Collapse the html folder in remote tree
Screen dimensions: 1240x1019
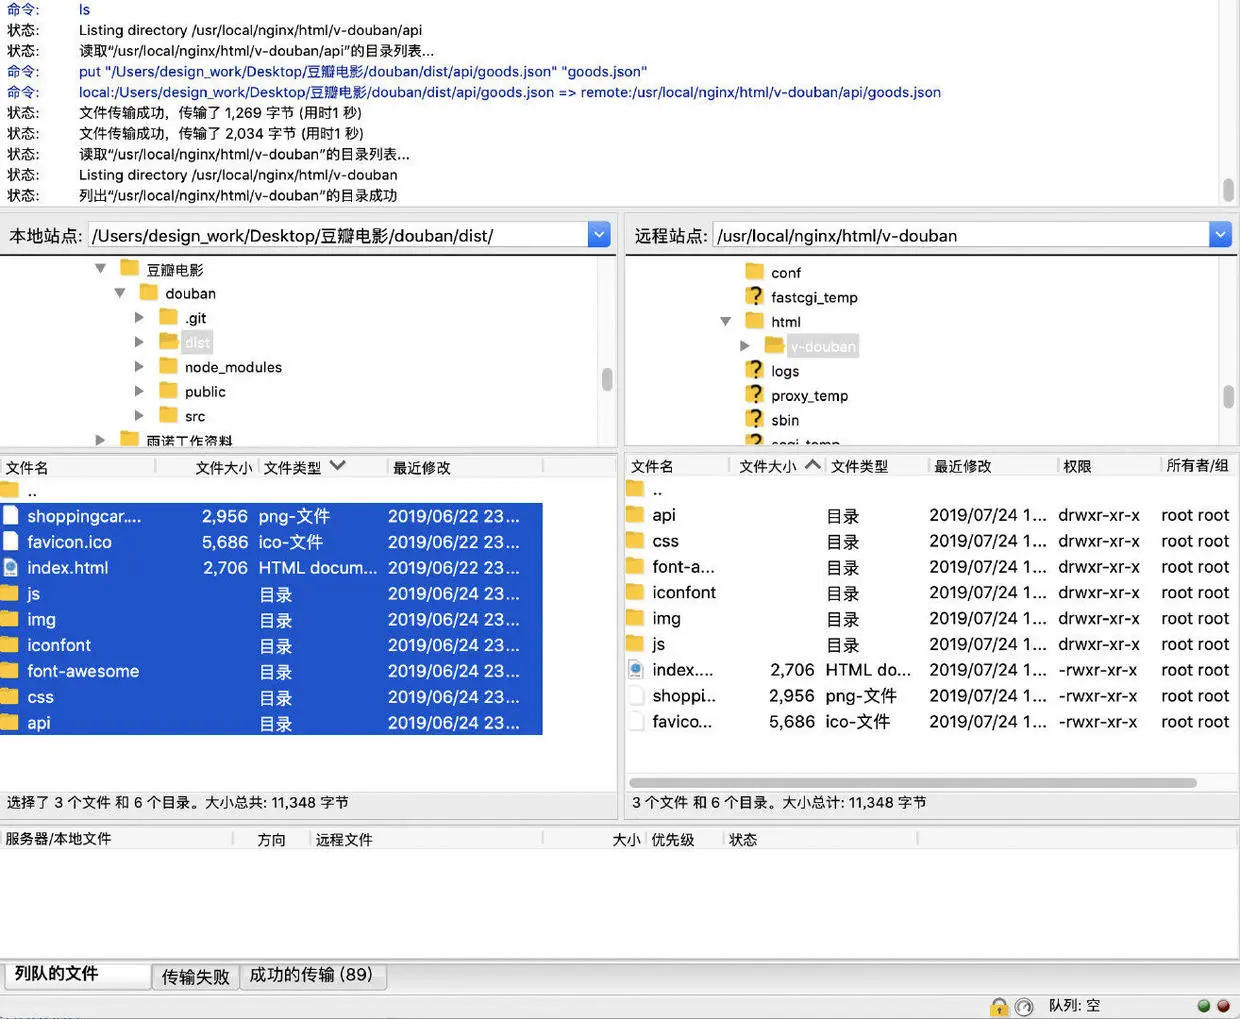point(726,321)
